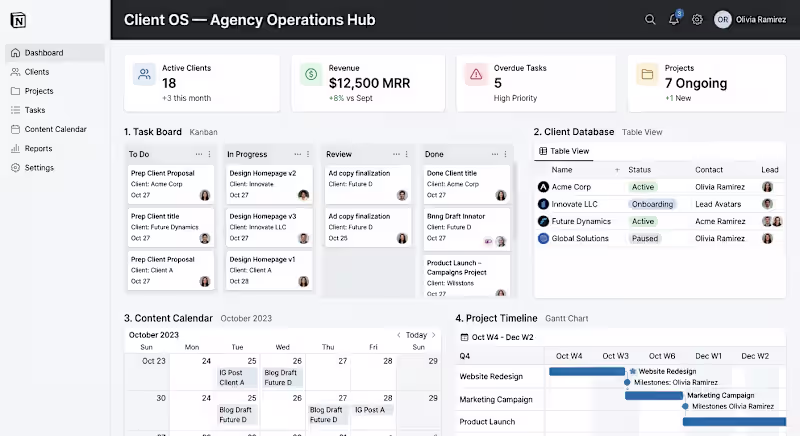Screen dimensions: 800x436
Task: Open Blog Draft event on the 26th
Action: coord(281,377)
